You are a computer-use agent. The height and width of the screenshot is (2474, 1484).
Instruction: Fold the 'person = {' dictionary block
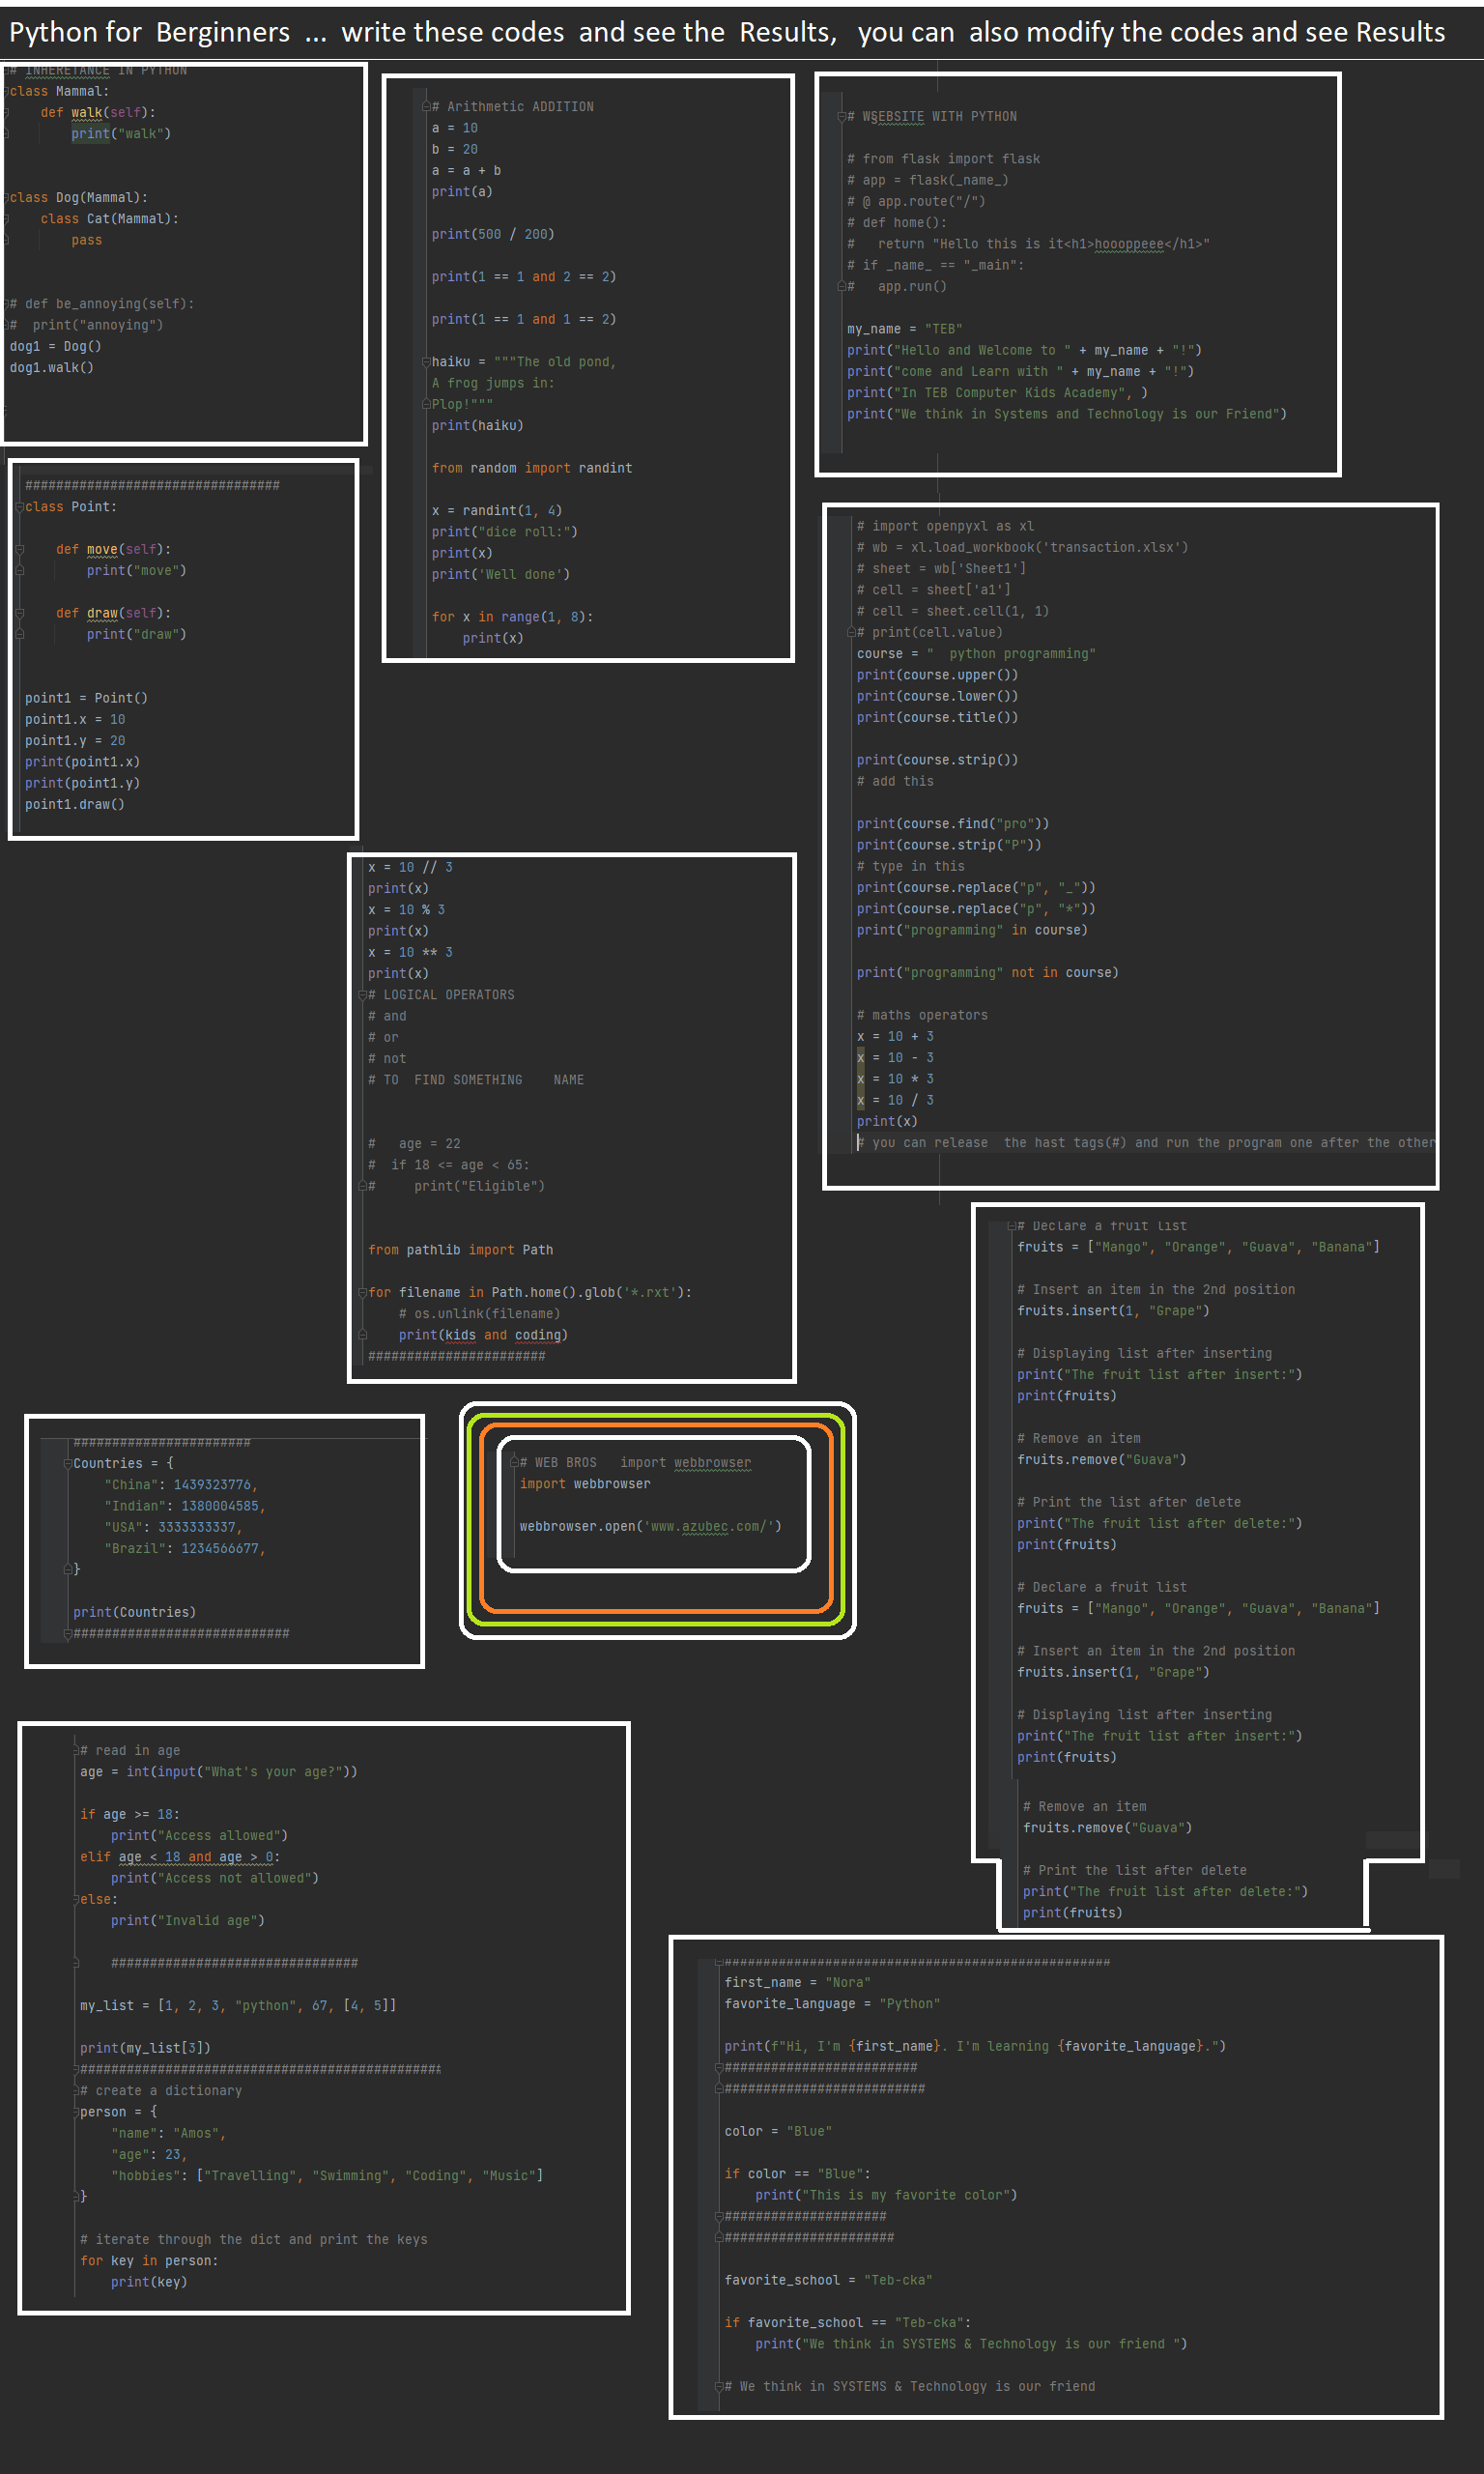[75, 2112]
